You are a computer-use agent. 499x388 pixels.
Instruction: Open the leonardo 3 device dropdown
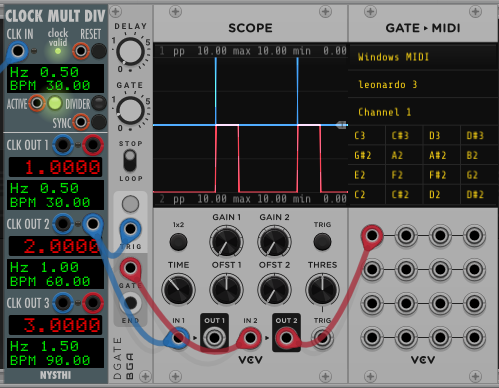click(x=423, y=84)
